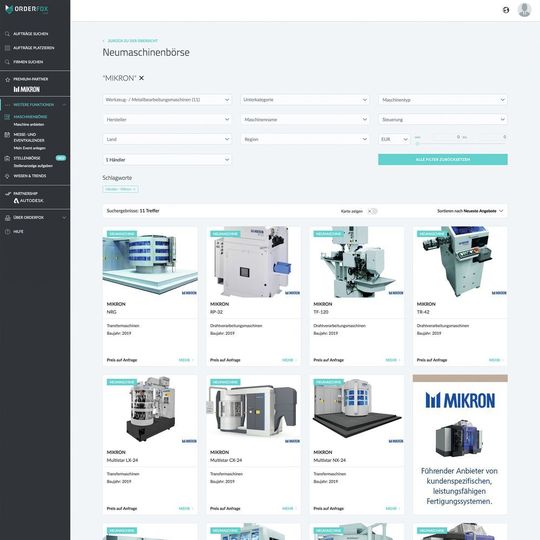
Task: Open Wissen & Trends menu item
Action: click(30, 176)
